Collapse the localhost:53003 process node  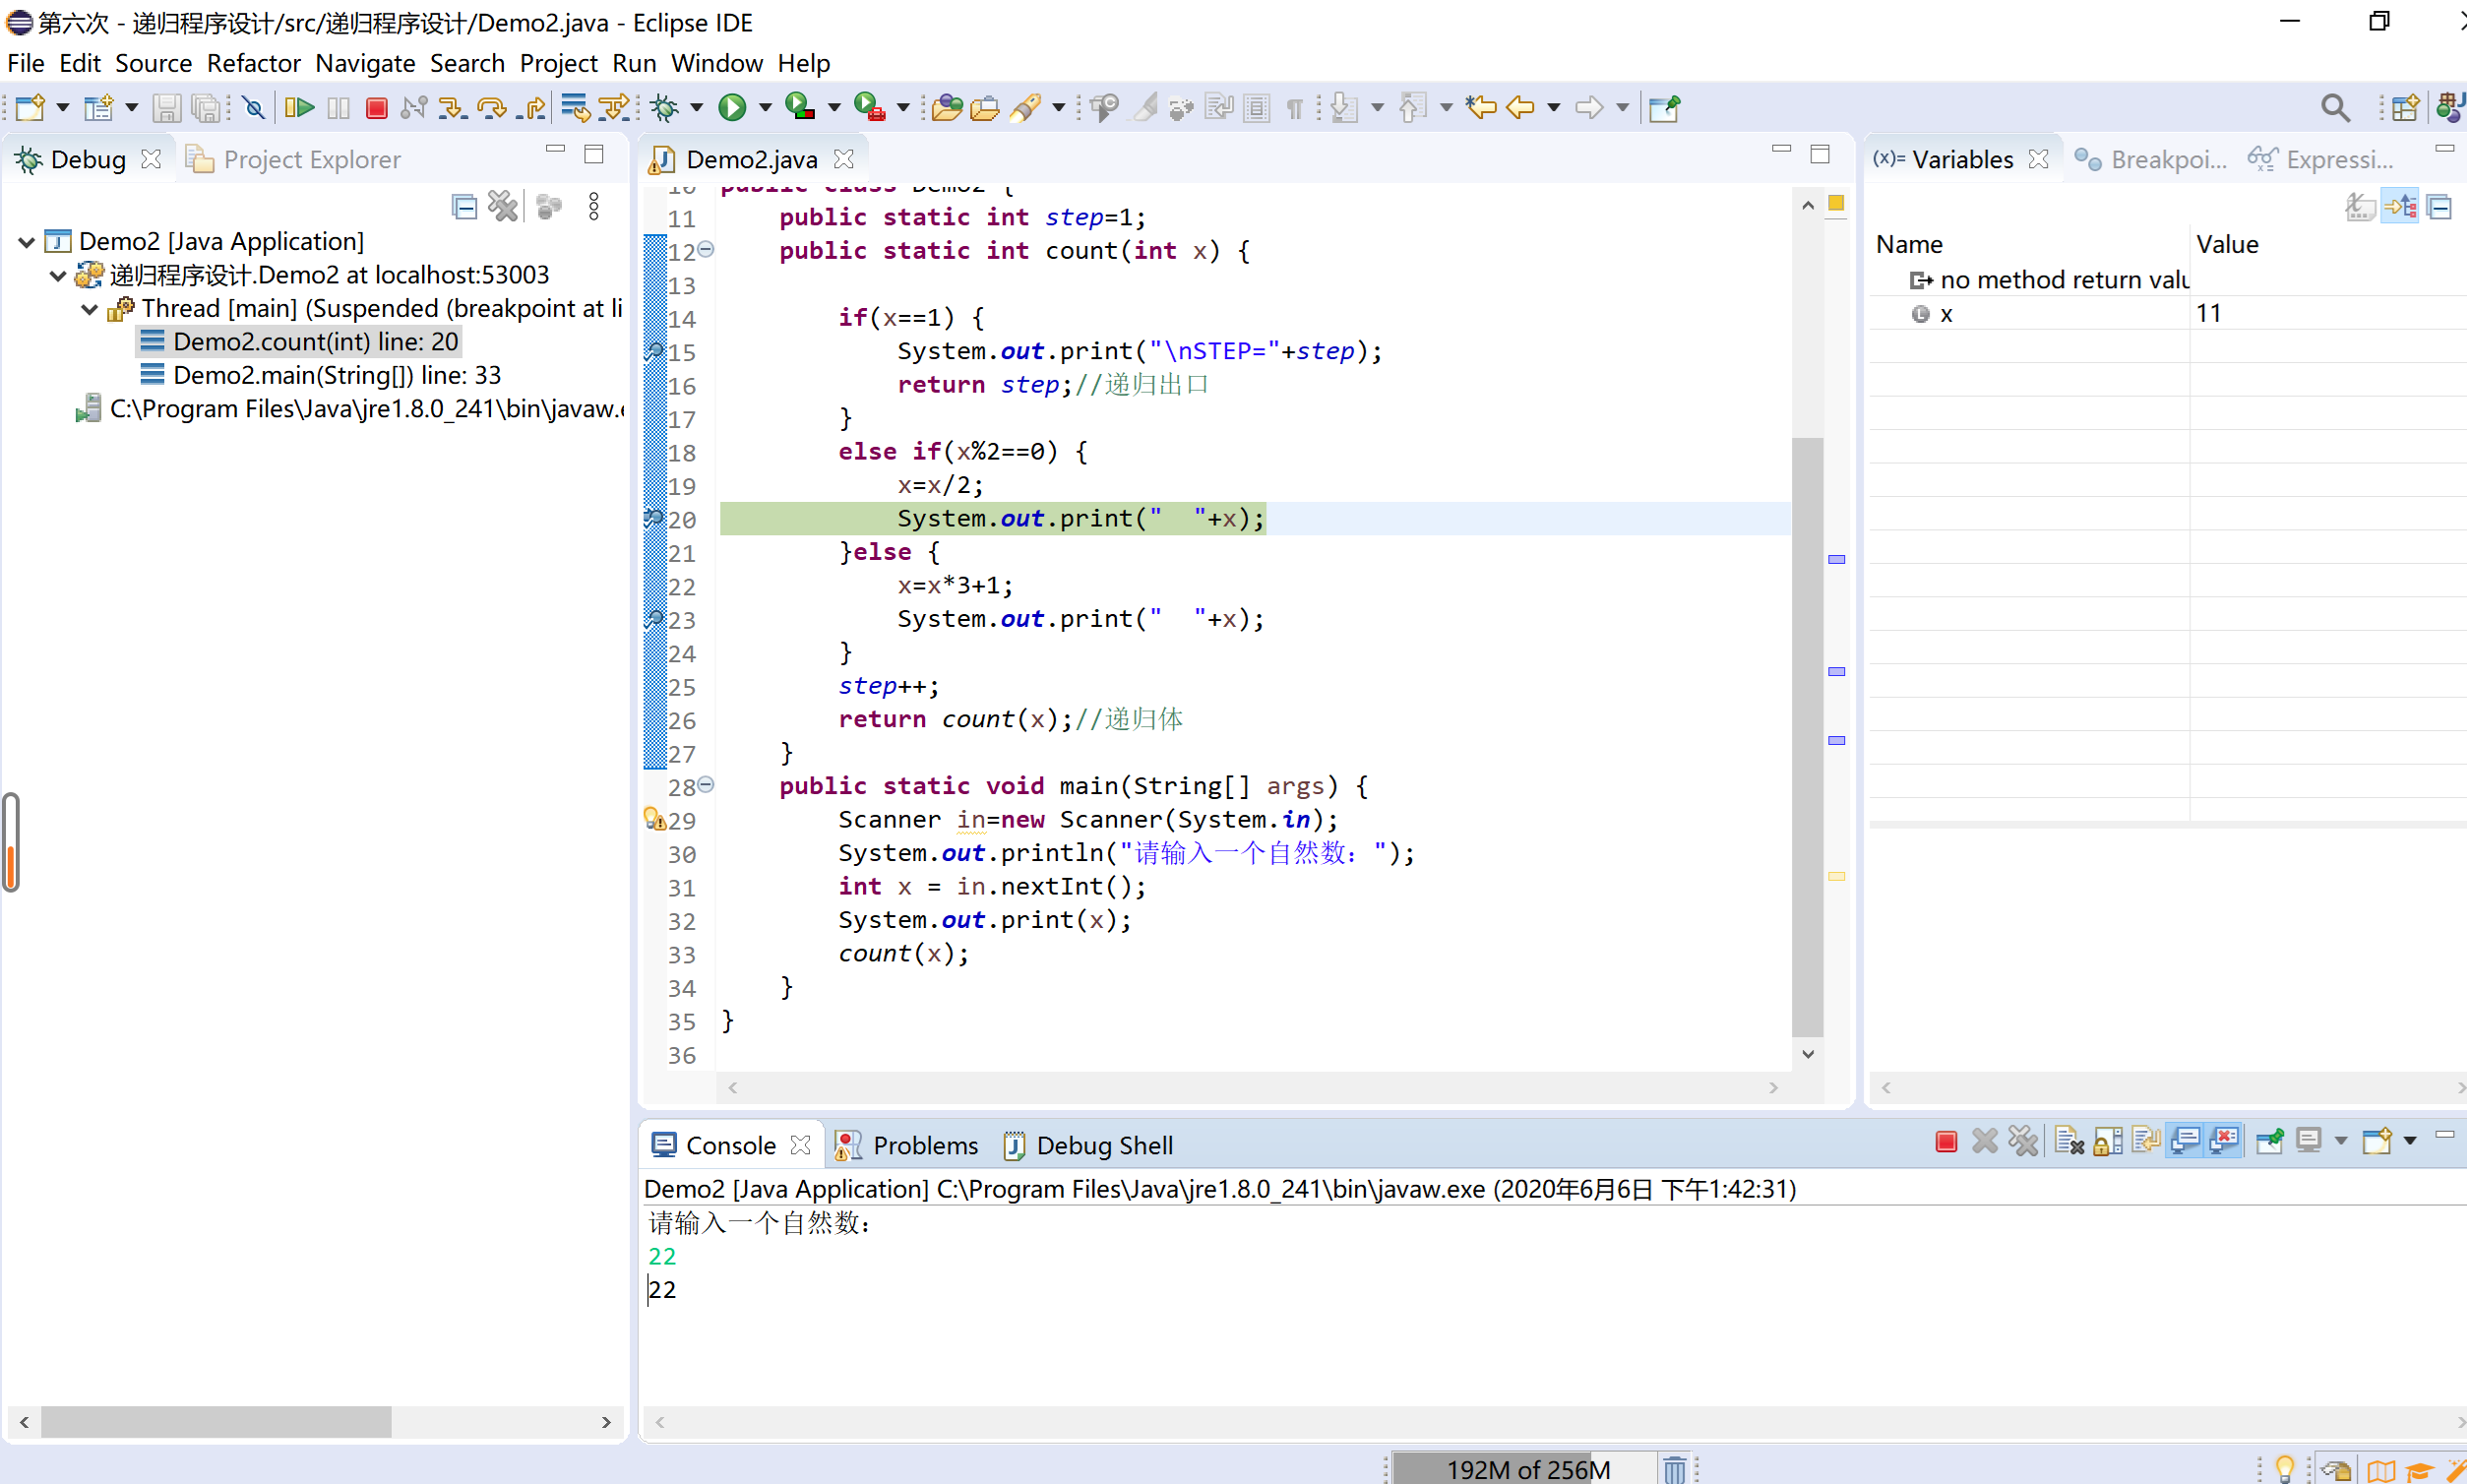tap(58, 275)
